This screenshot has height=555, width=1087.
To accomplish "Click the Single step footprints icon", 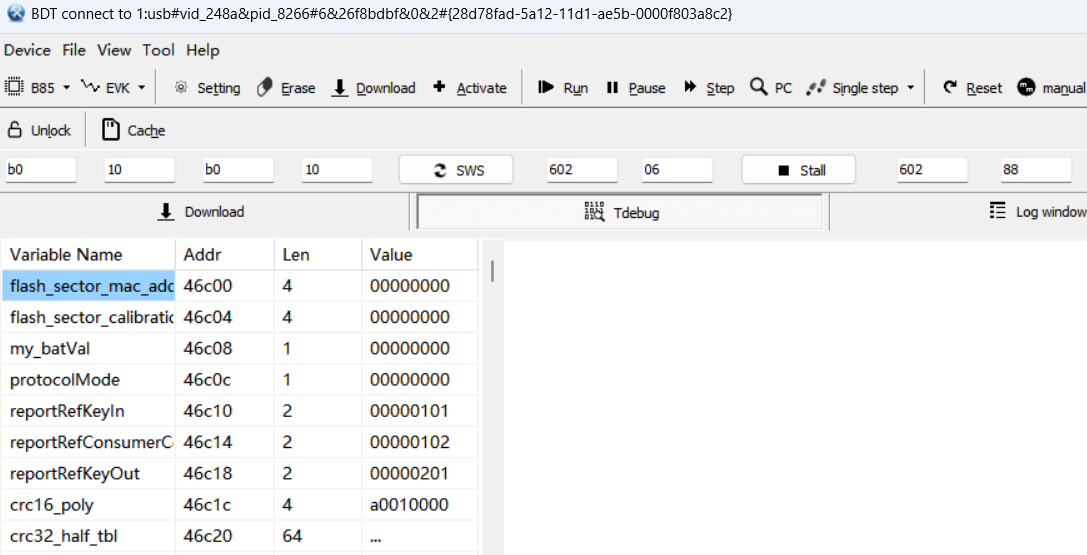I will pyautogui.click(x=816, y=88).
